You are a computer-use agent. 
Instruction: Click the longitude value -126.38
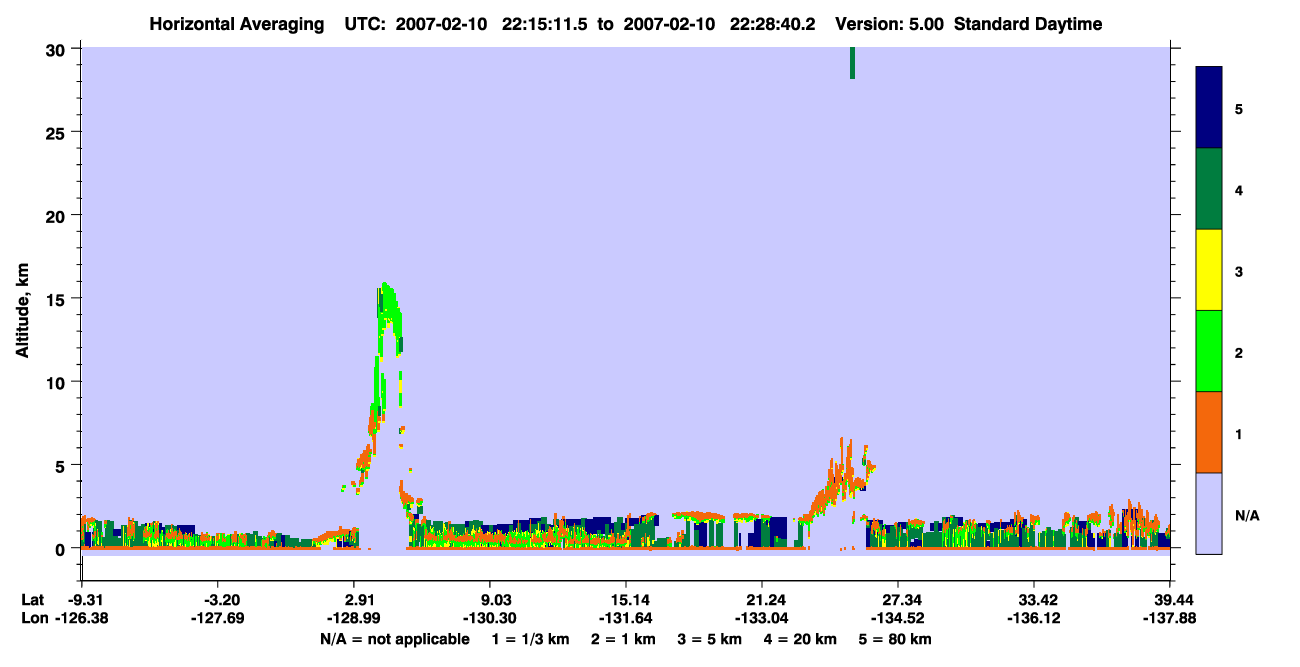coord(81,619)
